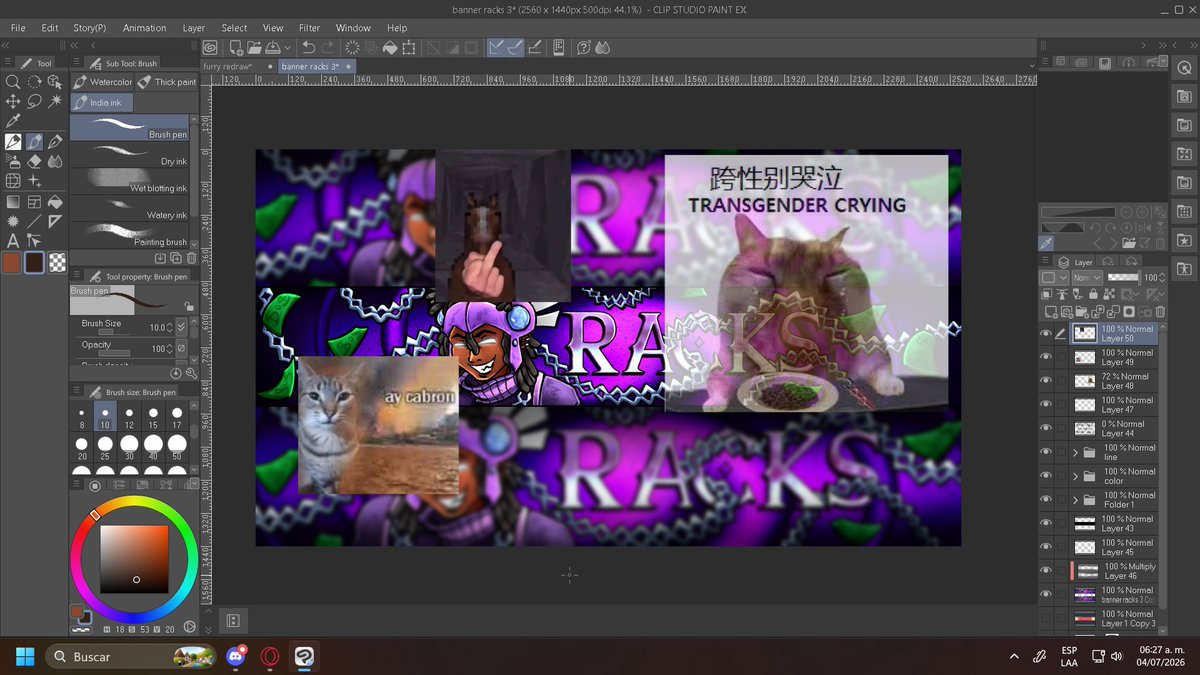
Task: Click the layer opacity slider
Action: pyautogui.click(x=1123, y=277)
